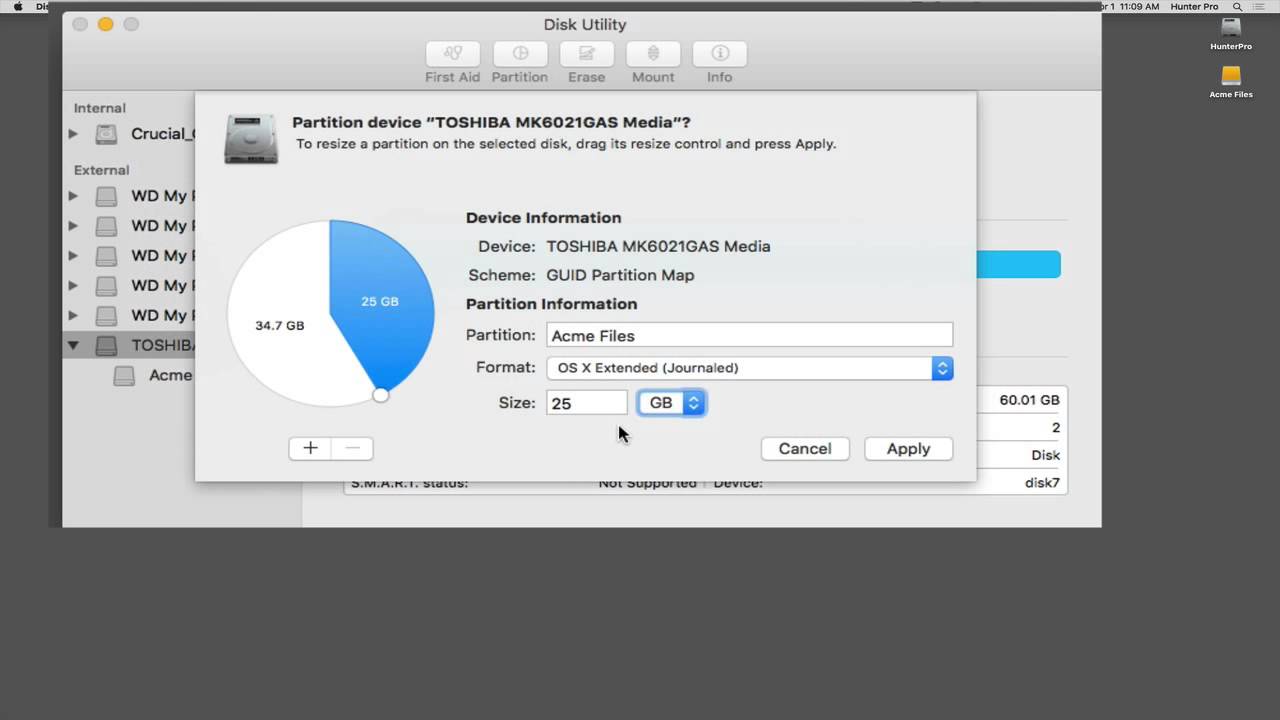This screenshot has height=720, width=1280.
Task: Click the Partition name field
Action: [749, 335]
